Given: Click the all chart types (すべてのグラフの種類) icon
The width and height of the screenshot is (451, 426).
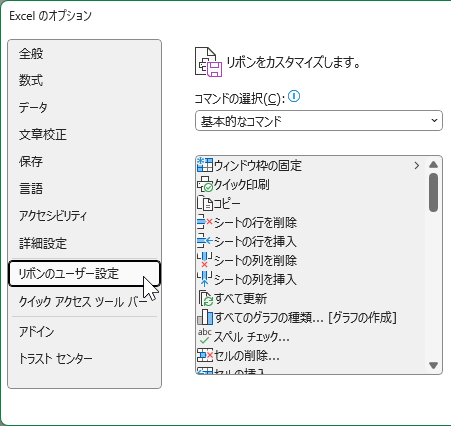Looking at the screenshot, I should coord(205,317).
